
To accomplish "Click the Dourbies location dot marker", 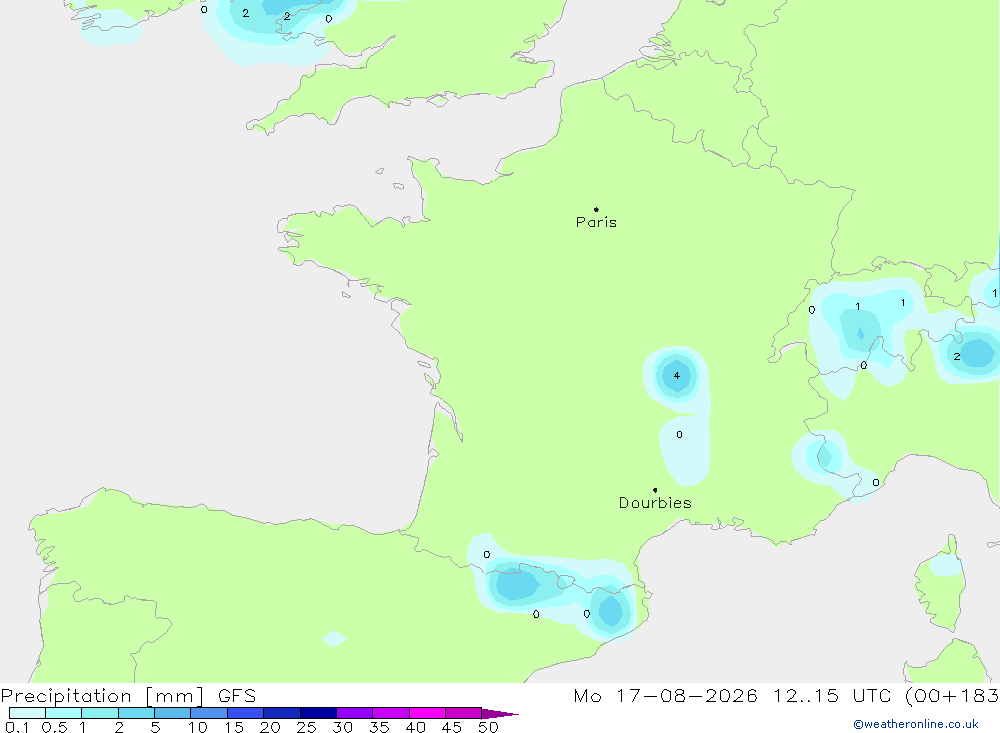I will 655,490.
